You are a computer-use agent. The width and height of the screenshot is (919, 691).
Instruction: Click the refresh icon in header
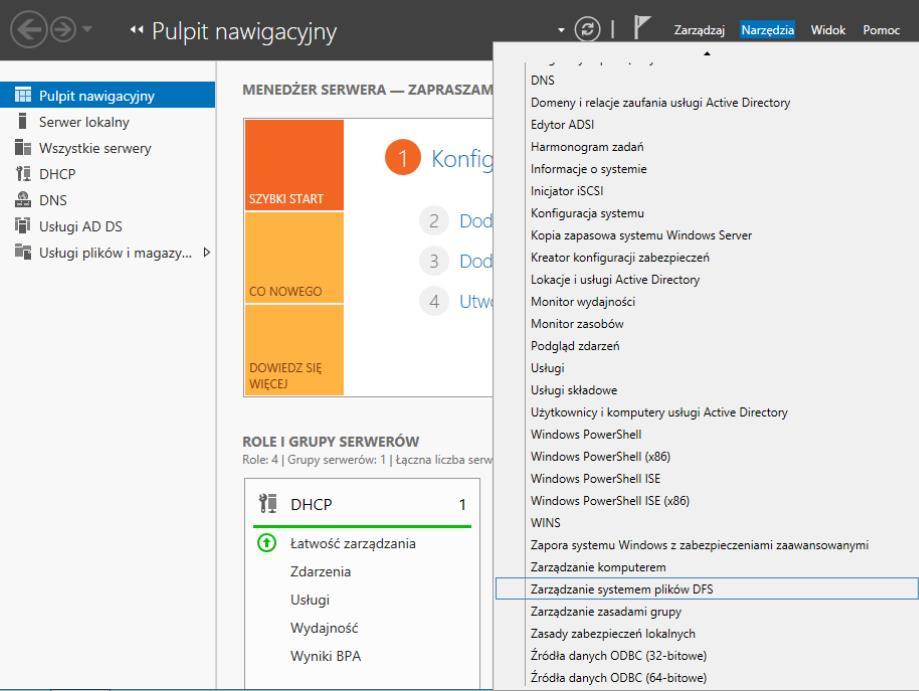coord(587,29)
